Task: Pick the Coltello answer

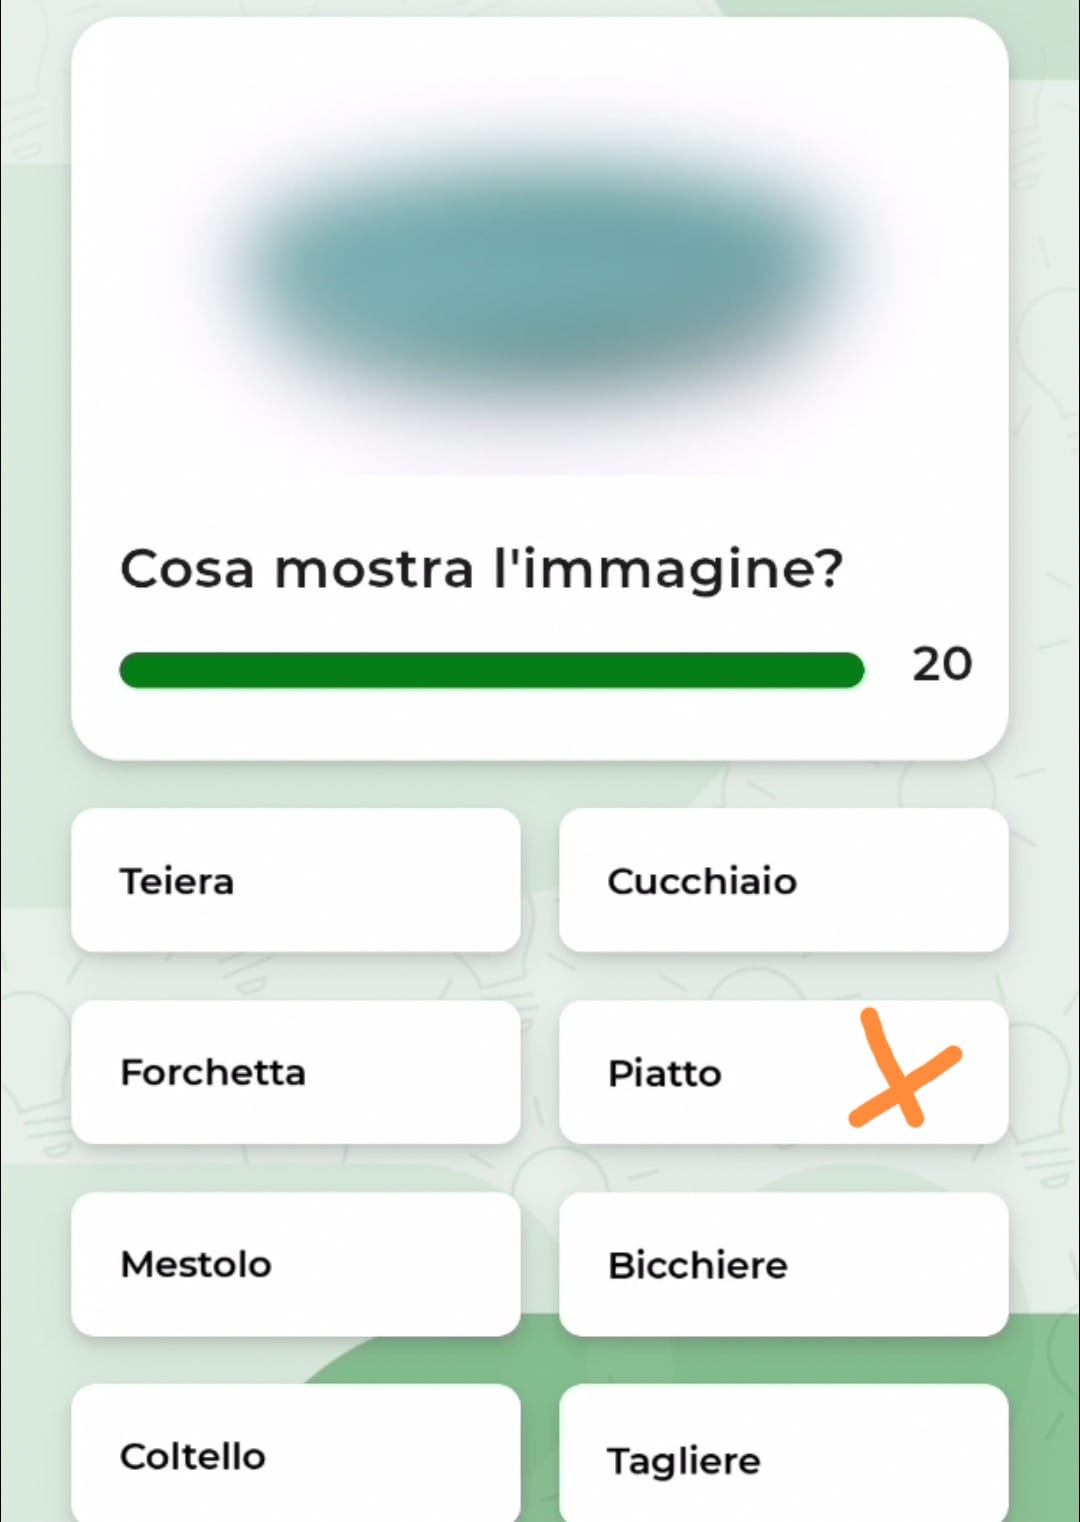Action: (x=296, y=1454)
